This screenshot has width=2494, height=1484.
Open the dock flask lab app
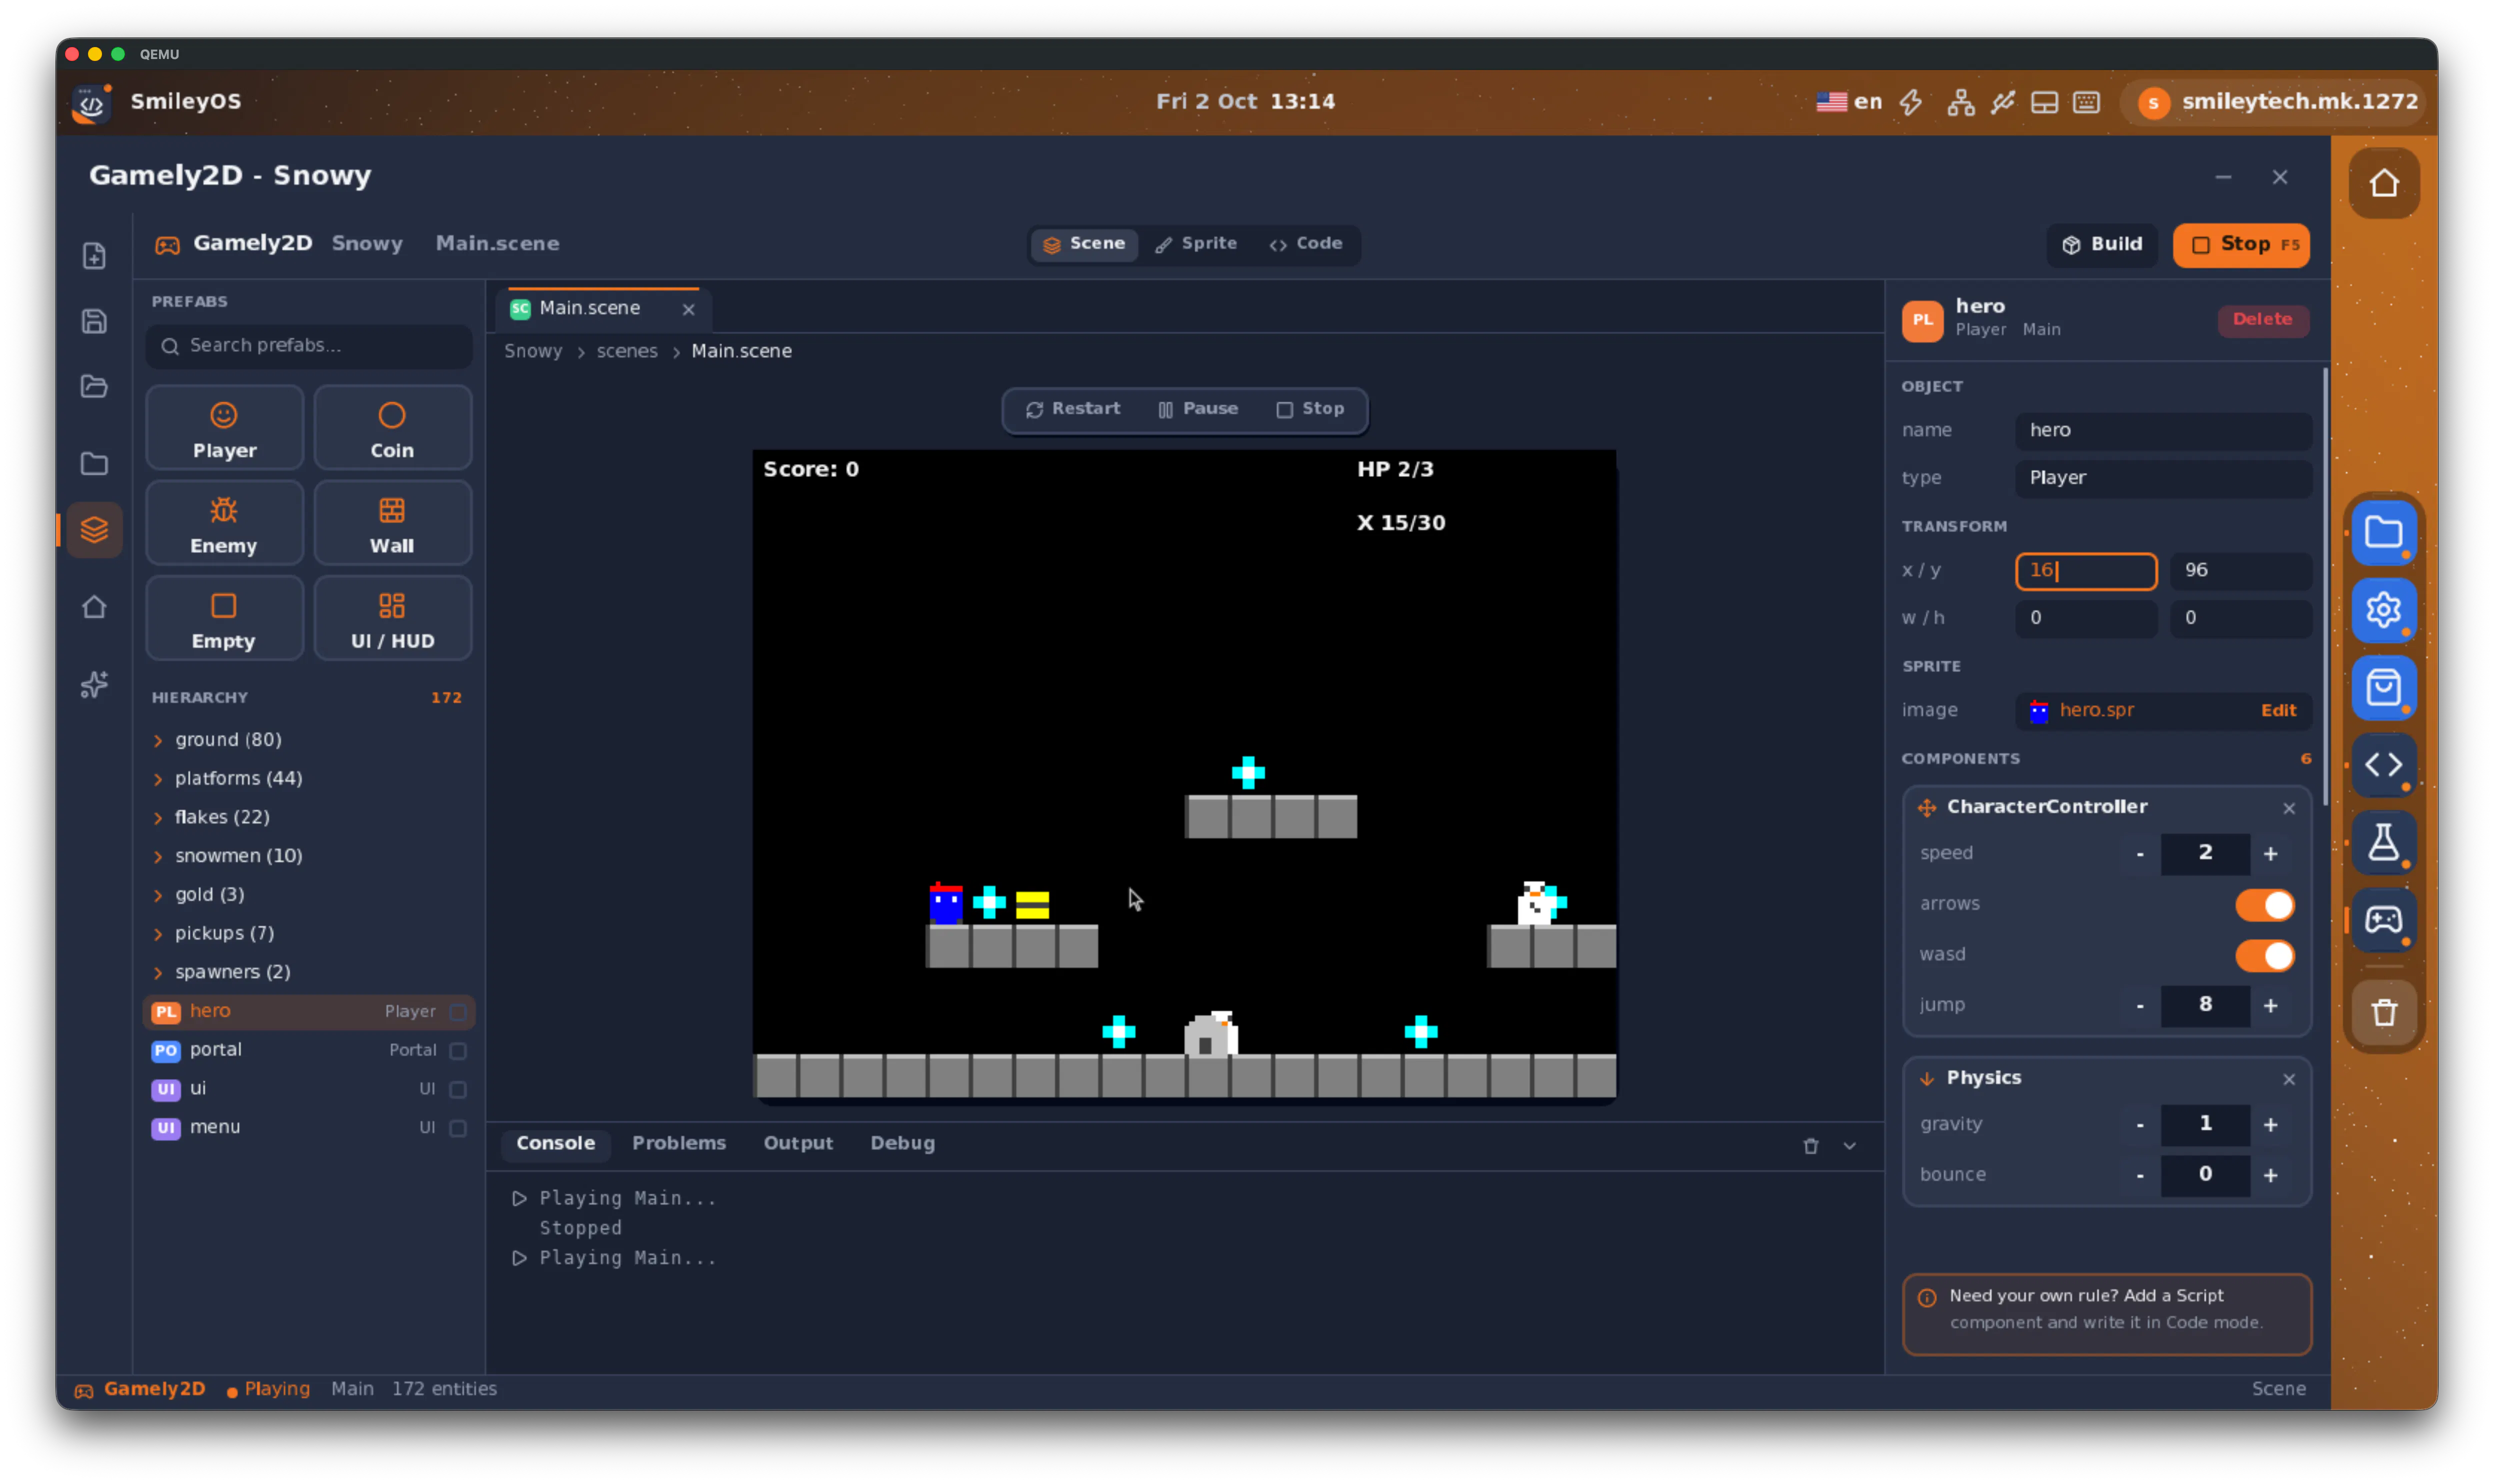pos(2383,842)
